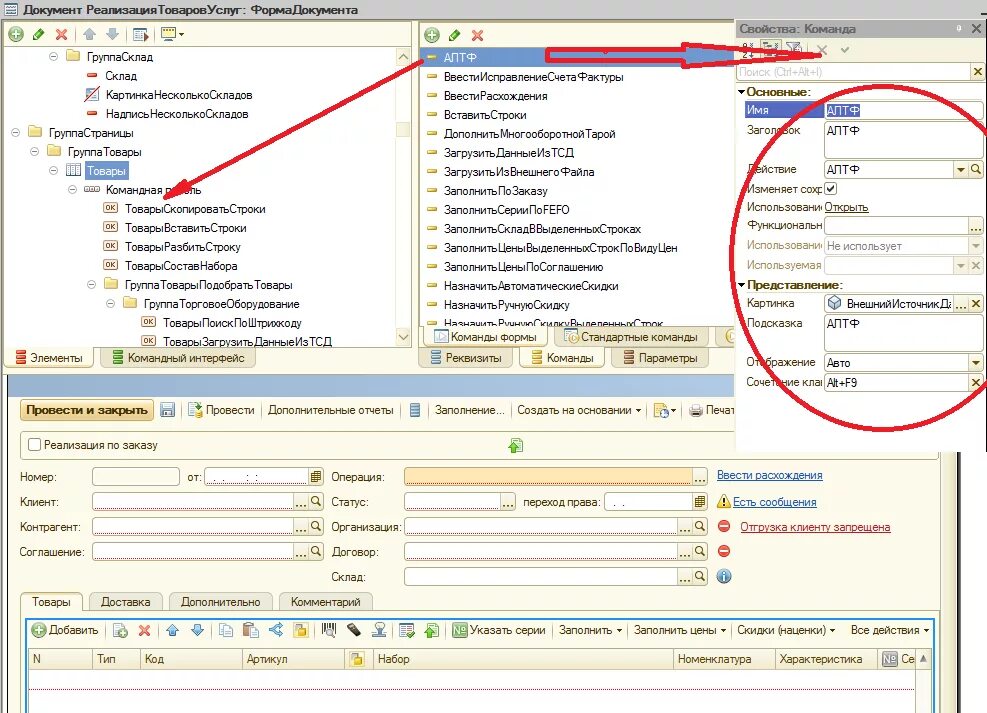Click calendar icon beside the от date field

click(x=316, y=476)
